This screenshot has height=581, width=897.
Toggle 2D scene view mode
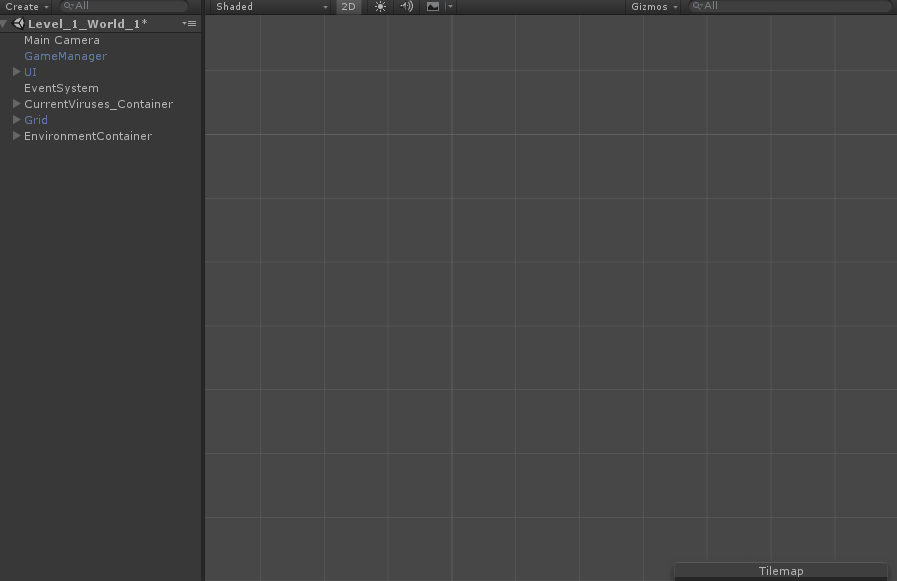point(348,7)
